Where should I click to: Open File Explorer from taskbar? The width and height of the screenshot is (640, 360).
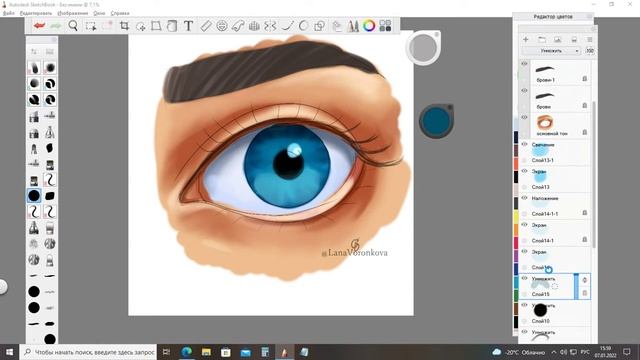coord(206,352)
